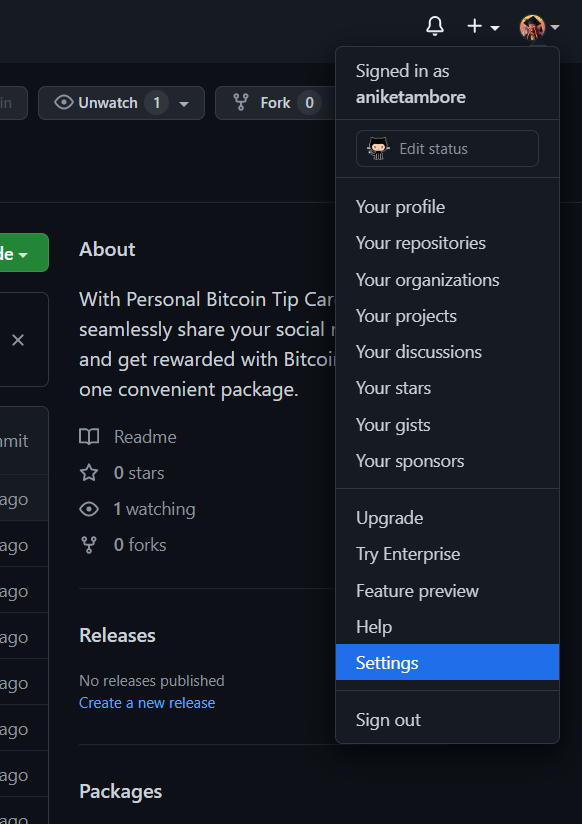Dismiss the panel with the X icon
582x824 pixels.
(x=18, y=341)
